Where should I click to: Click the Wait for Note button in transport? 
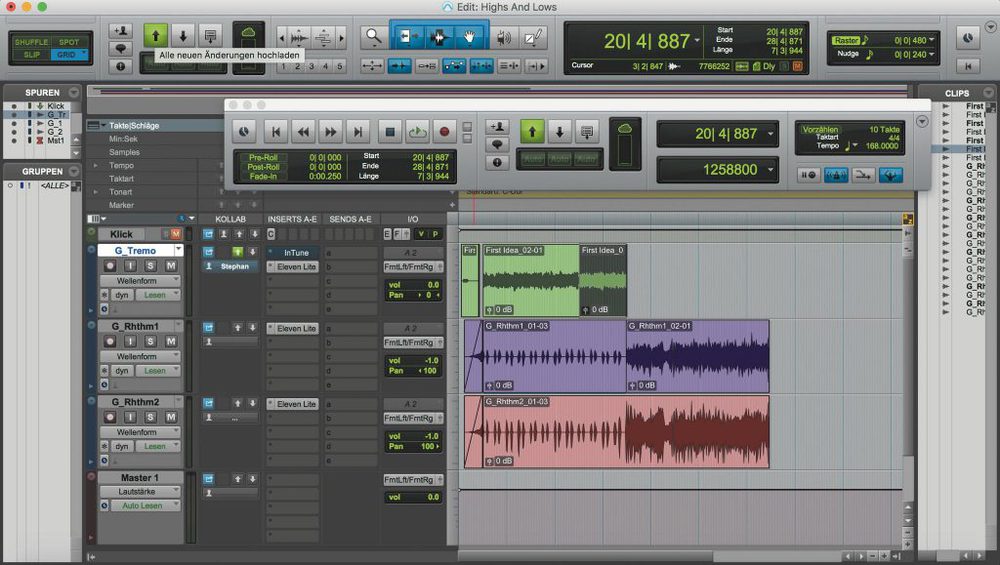click(x=808, y=175)
